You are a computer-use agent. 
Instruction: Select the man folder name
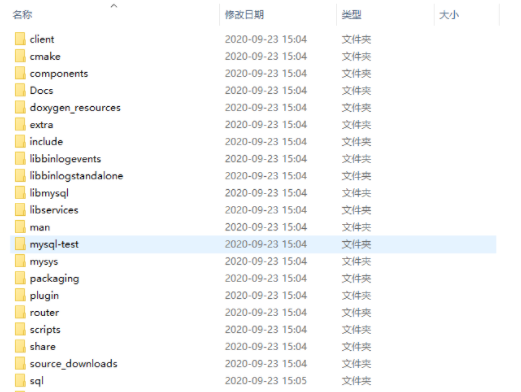[40, 227]
